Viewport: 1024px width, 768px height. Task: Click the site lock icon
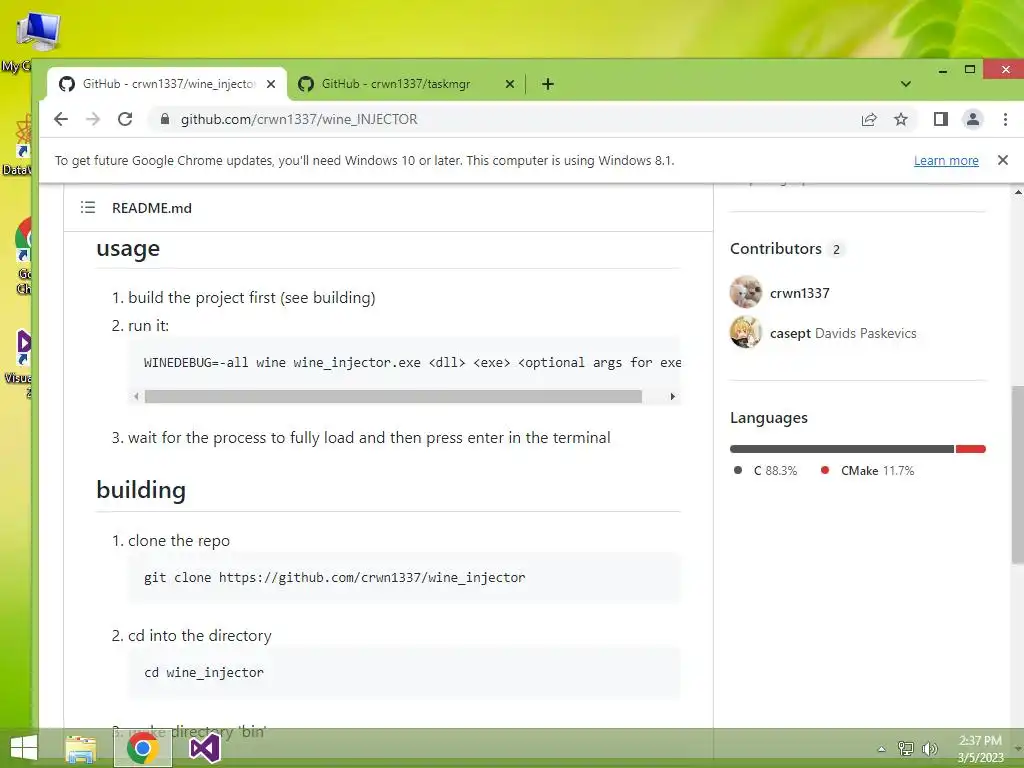[165, 119]
